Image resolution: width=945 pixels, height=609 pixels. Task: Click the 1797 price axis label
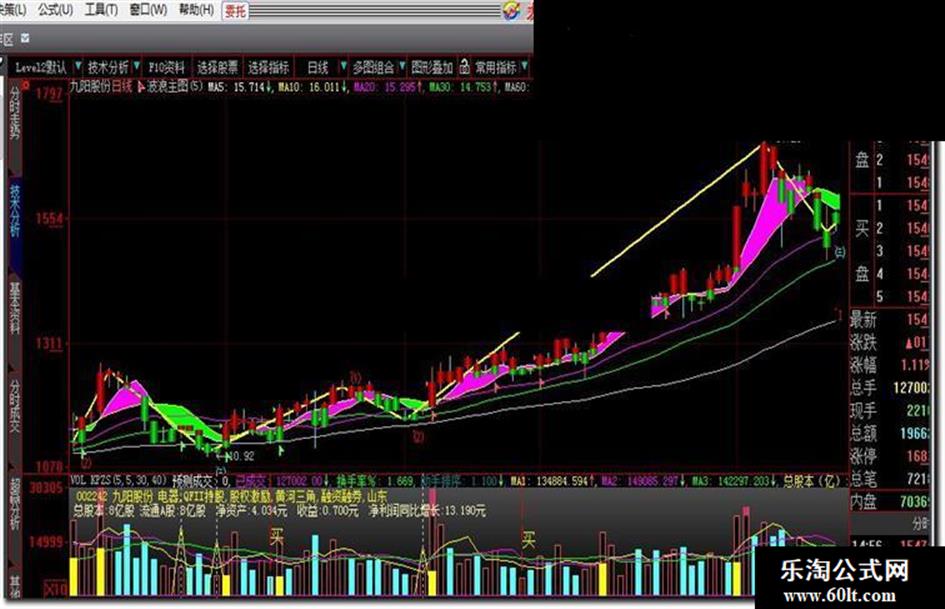[49, 93]
